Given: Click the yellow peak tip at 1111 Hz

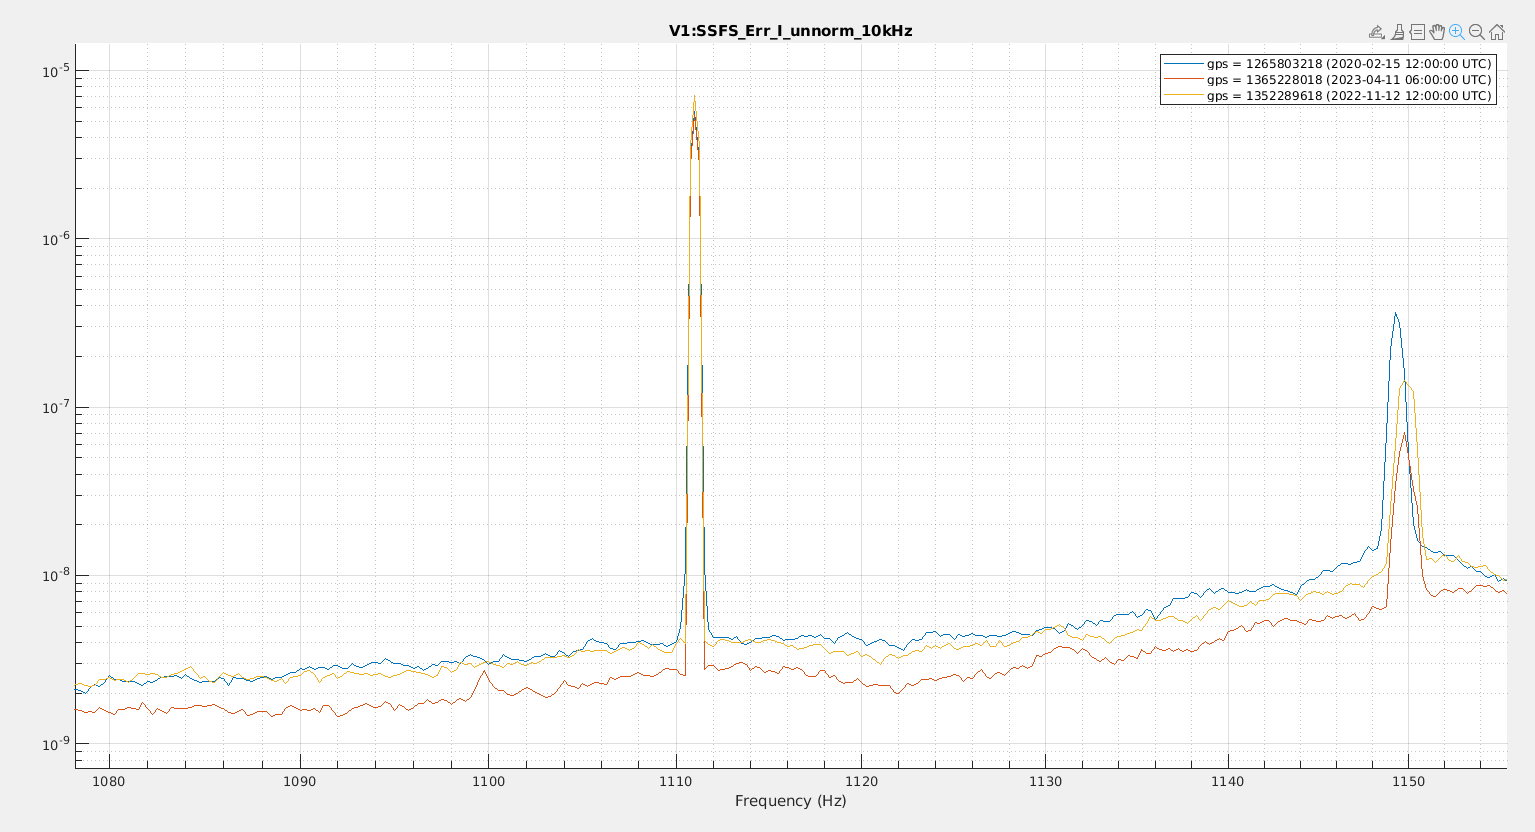Looking at the screenshot, I should (x=694, y=97).
